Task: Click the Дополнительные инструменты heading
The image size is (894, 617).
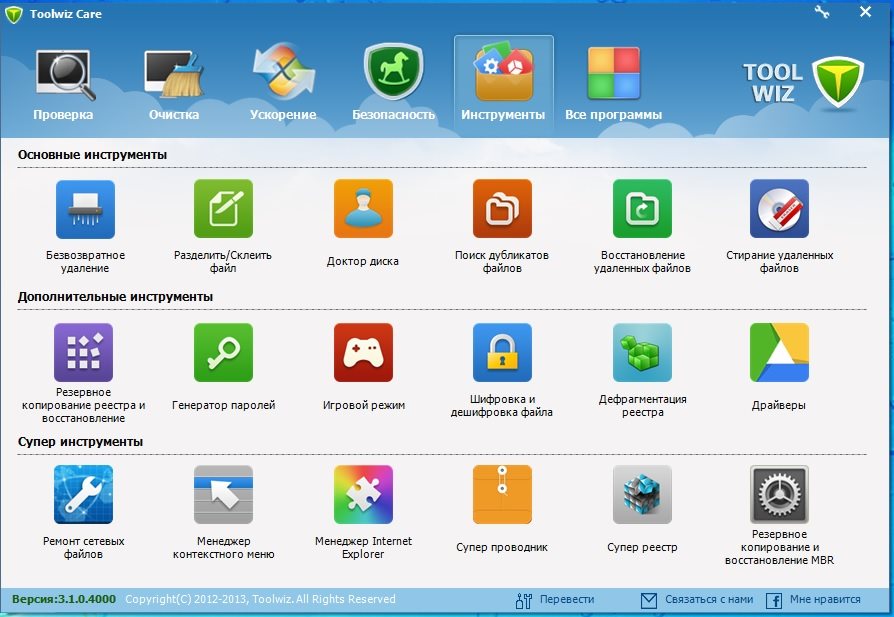Action: (x=115, y=297)
